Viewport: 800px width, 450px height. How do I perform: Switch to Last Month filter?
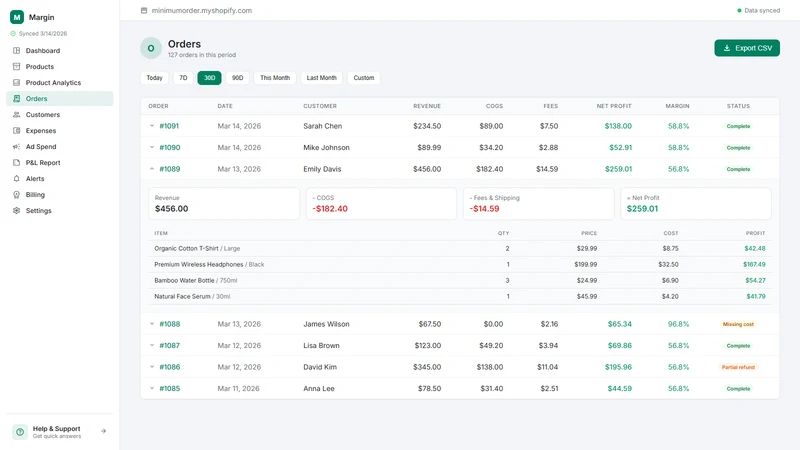321,78
